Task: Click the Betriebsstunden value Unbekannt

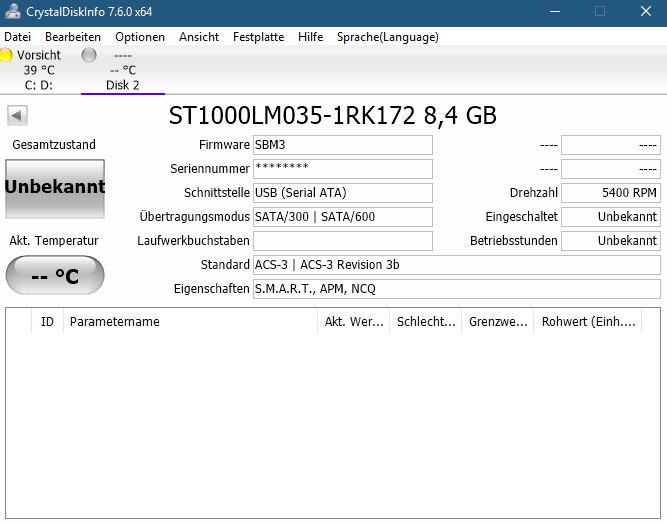Action: (611, 241)
